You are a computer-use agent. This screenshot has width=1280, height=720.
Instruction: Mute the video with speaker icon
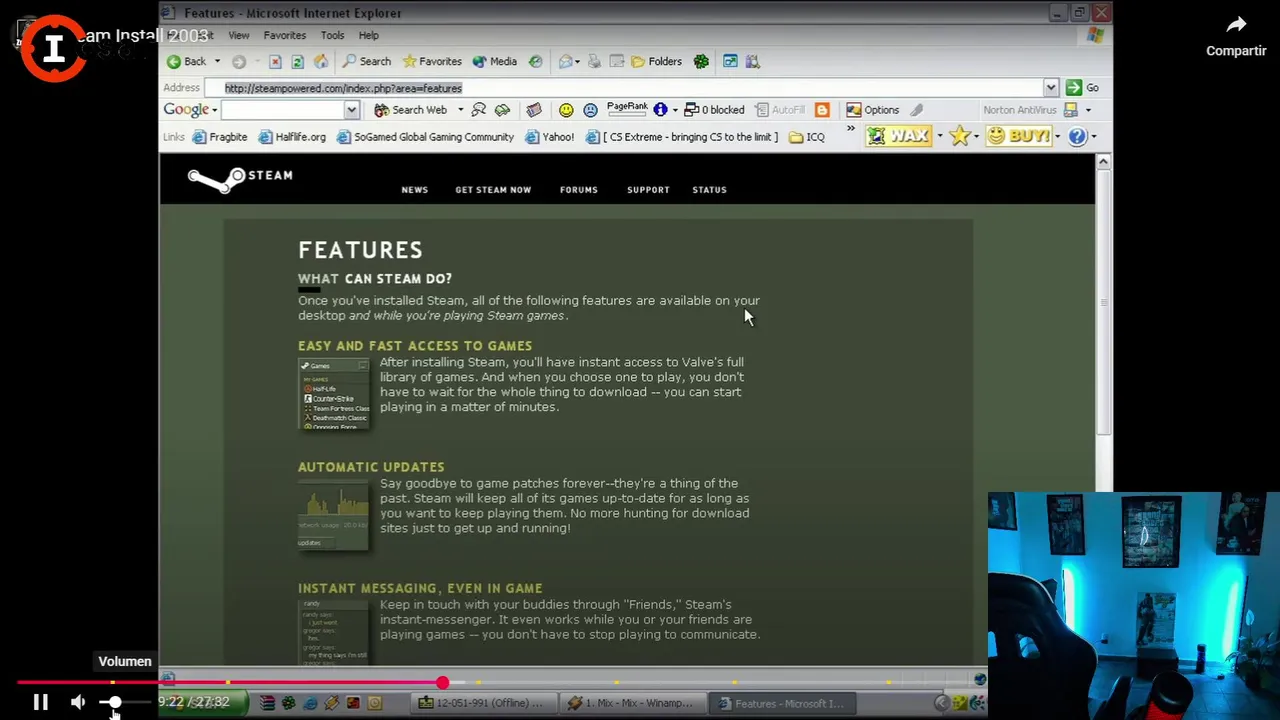tap(78, 703)
